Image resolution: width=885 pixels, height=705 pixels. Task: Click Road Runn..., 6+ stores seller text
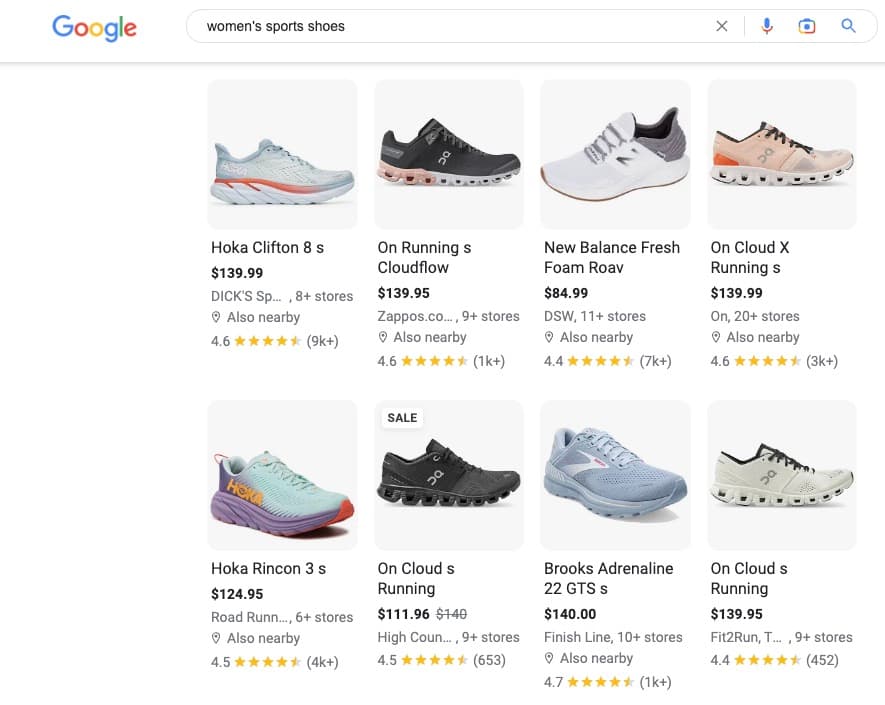pos(282,618)
